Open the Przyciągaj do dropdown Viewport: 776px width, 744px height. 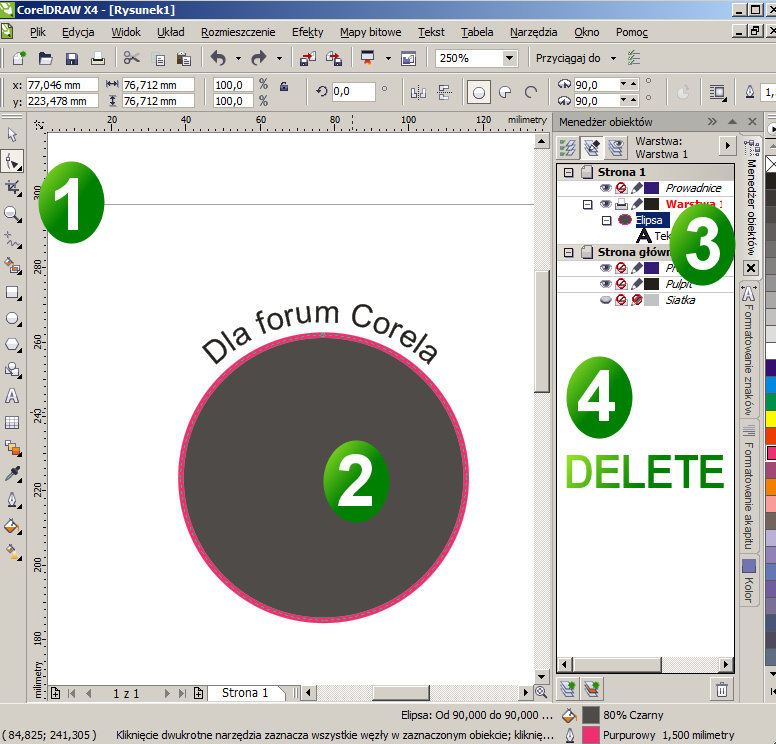point(611,58)
